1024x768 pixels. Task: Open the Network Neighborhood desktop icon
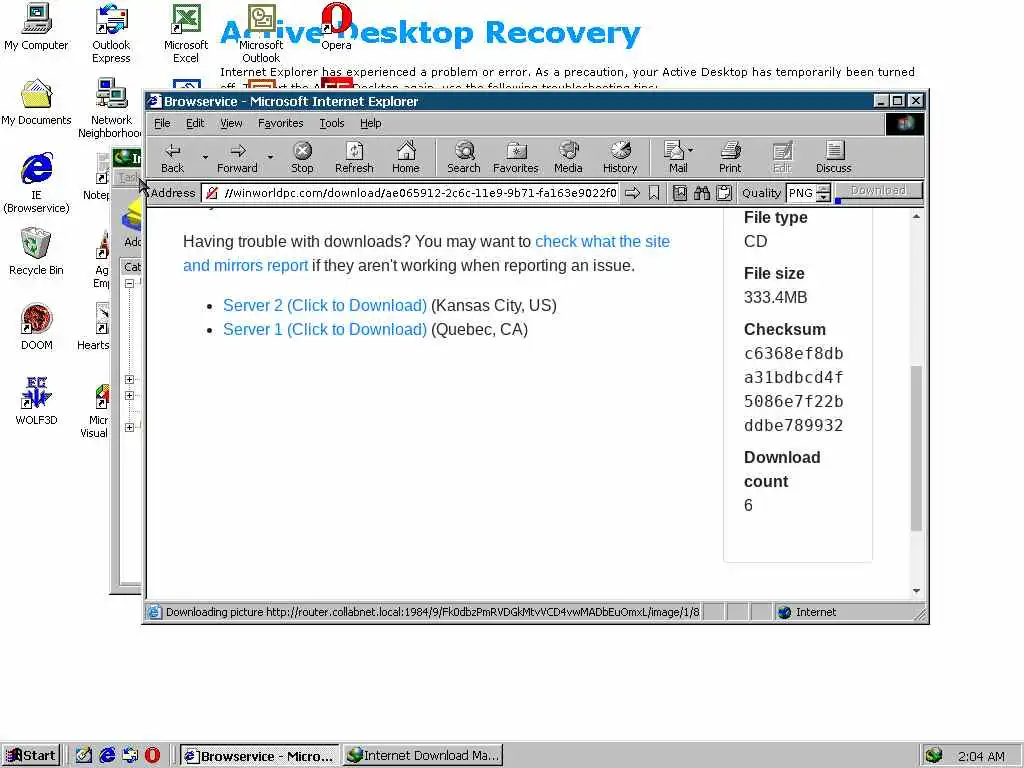pos(111,108)
